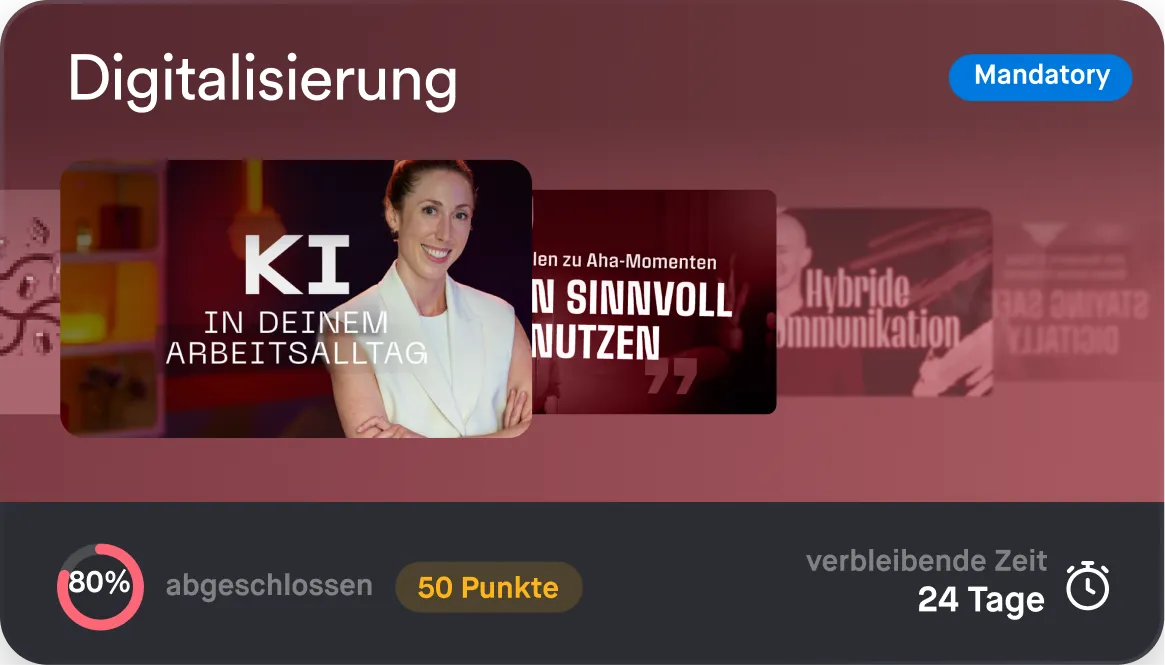The image size is (1165, 665).
Task: Click the verbleibende Zeit label
Action: tap(927, 560)
